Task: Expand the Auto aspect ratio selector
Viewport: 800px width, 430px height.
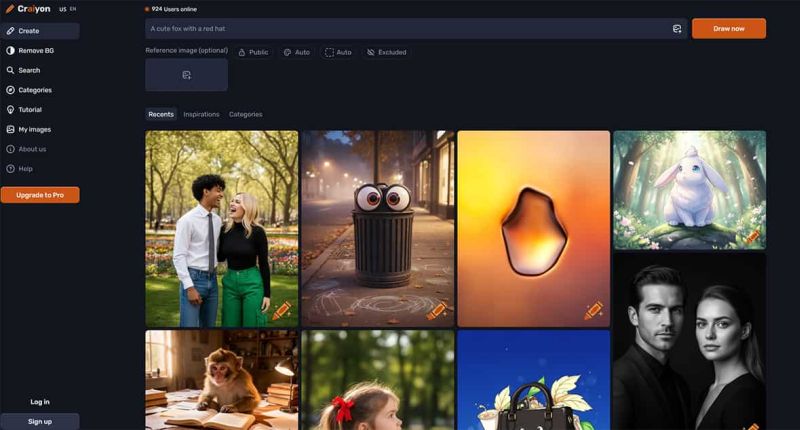Action: 338,52
